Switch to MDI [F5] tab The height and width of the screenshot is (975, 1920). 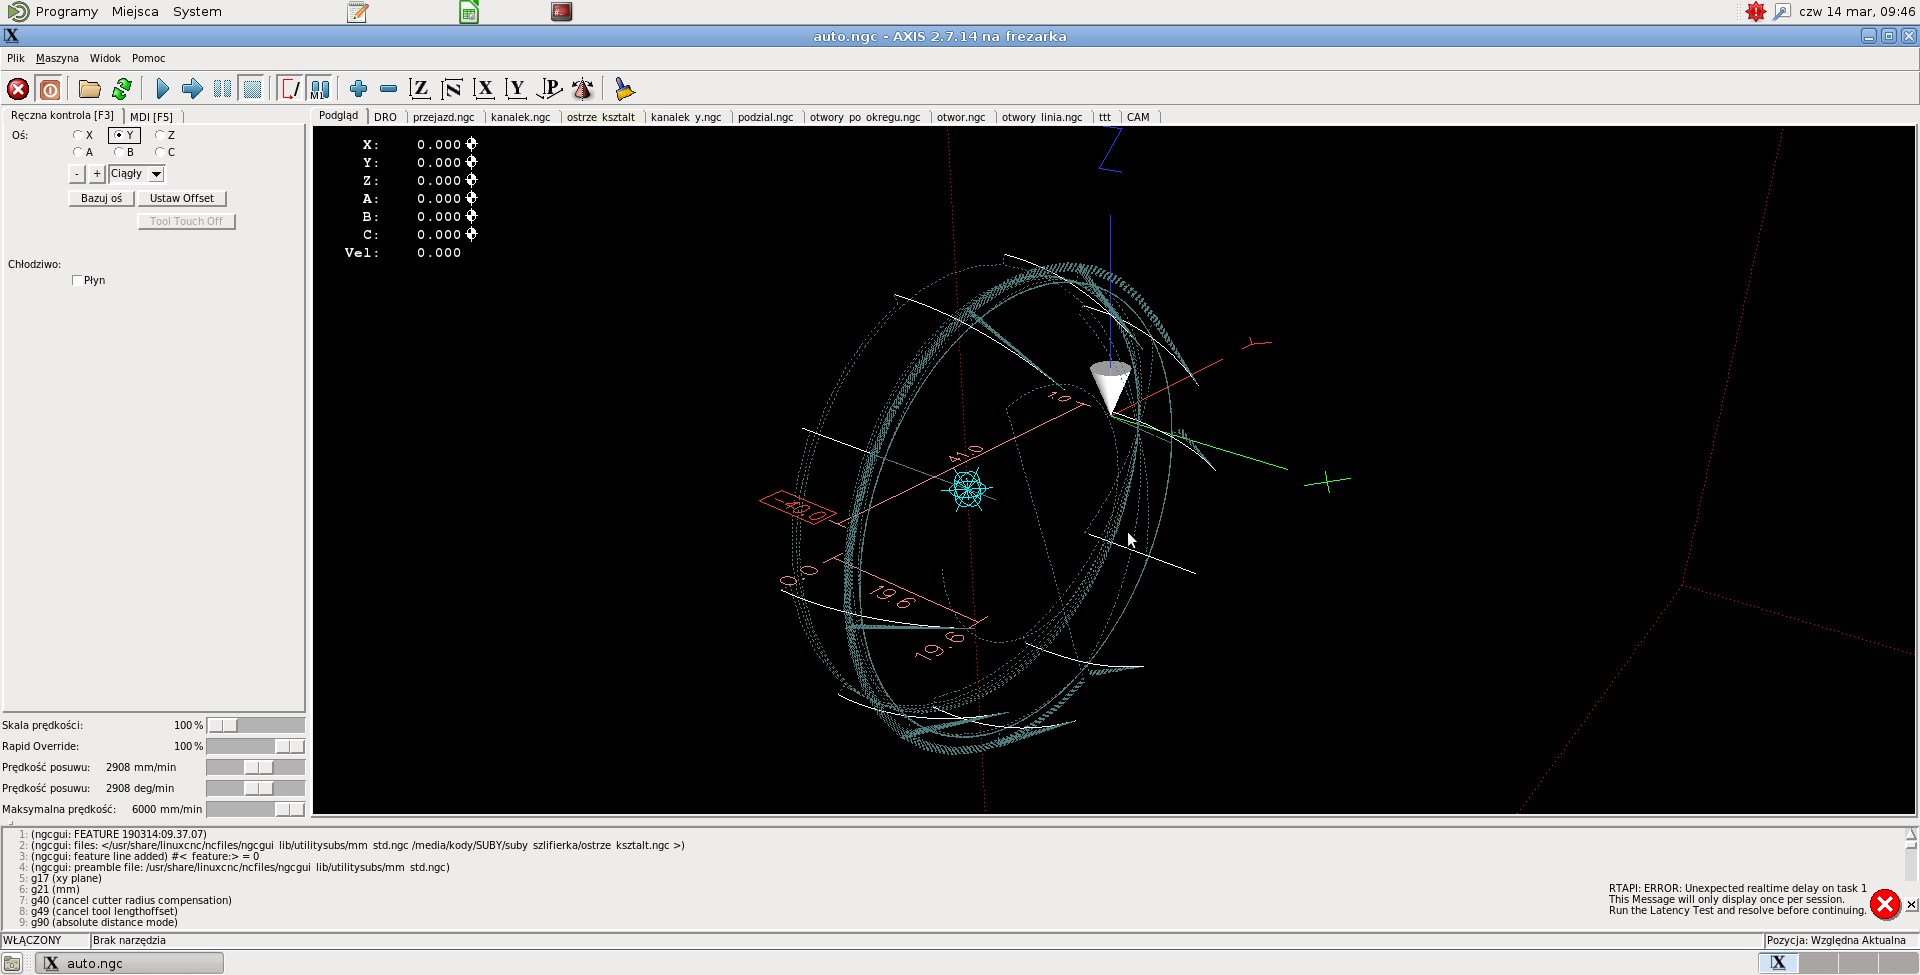(151, 117)
